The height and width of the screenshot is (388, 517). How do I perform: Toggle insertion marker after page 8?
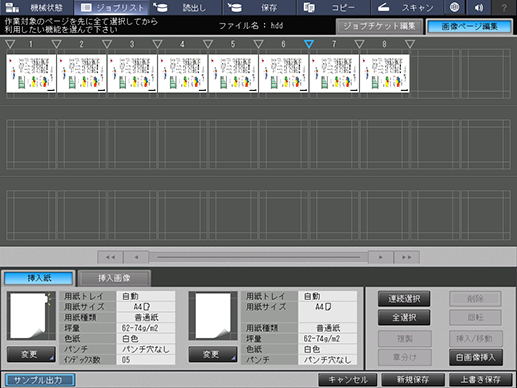click(x=410, y=44)
